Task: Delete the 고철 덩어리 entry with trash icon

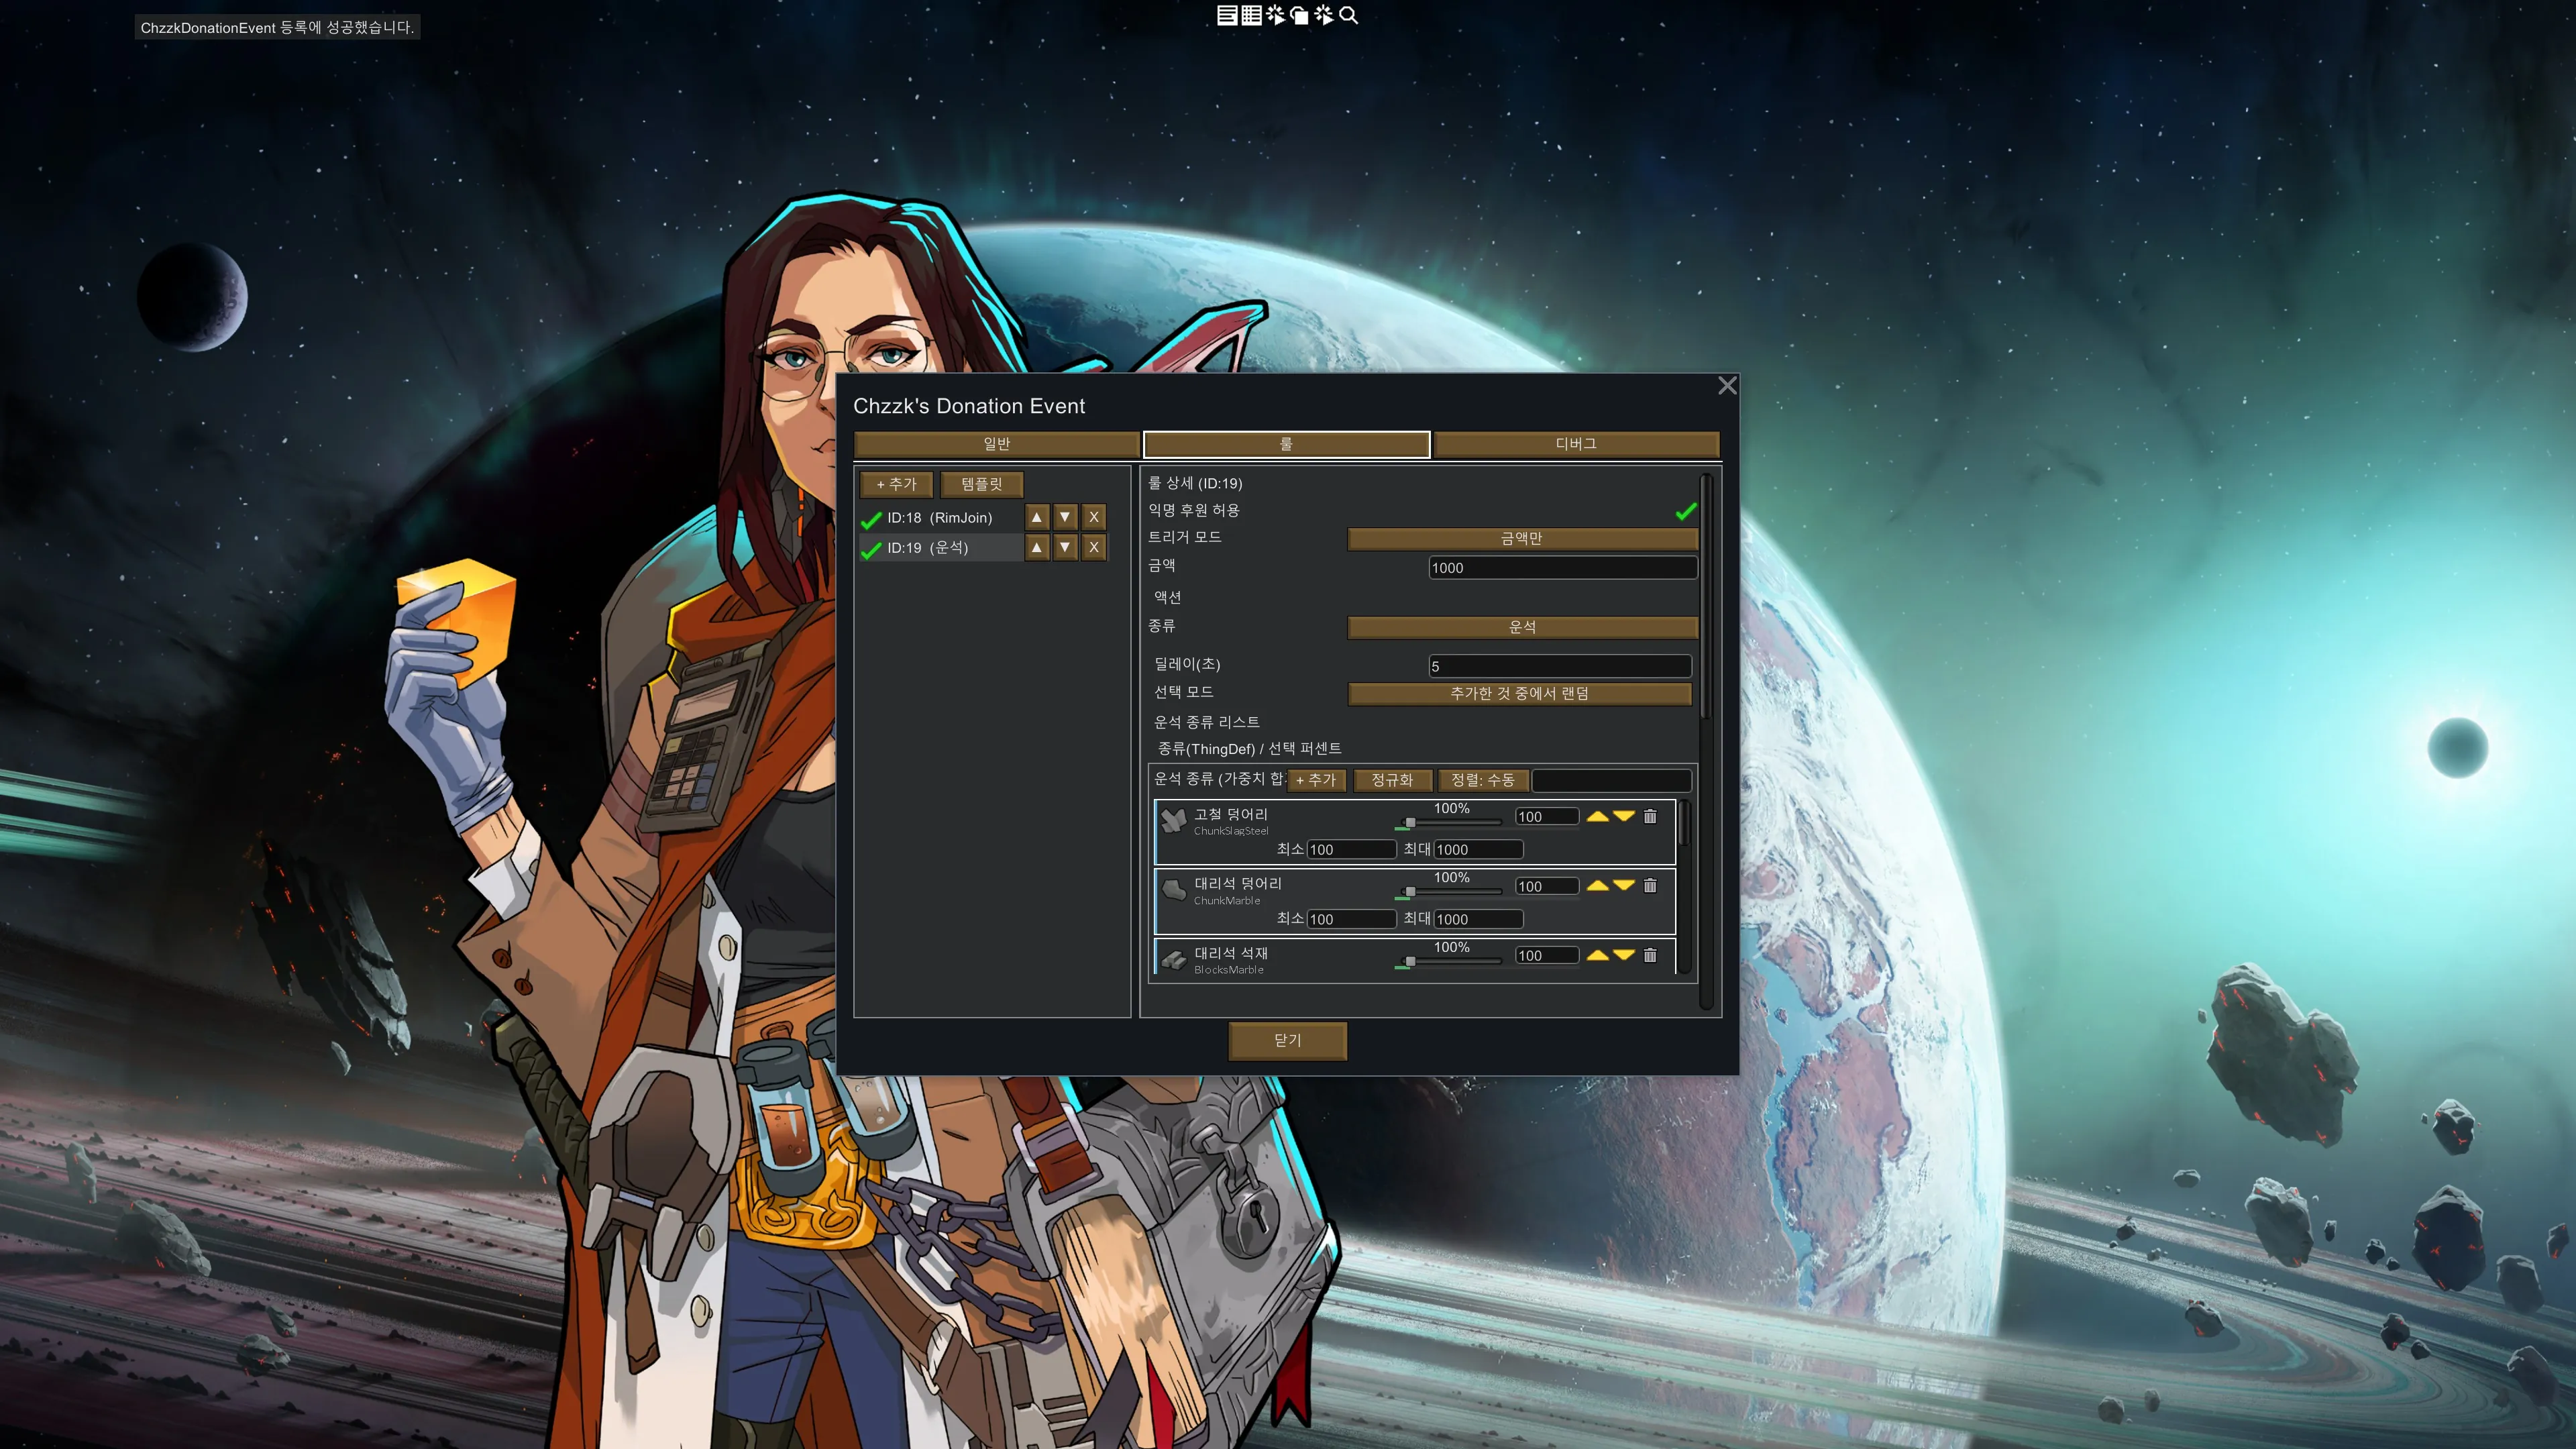Action: click(x=1650, y=816)
